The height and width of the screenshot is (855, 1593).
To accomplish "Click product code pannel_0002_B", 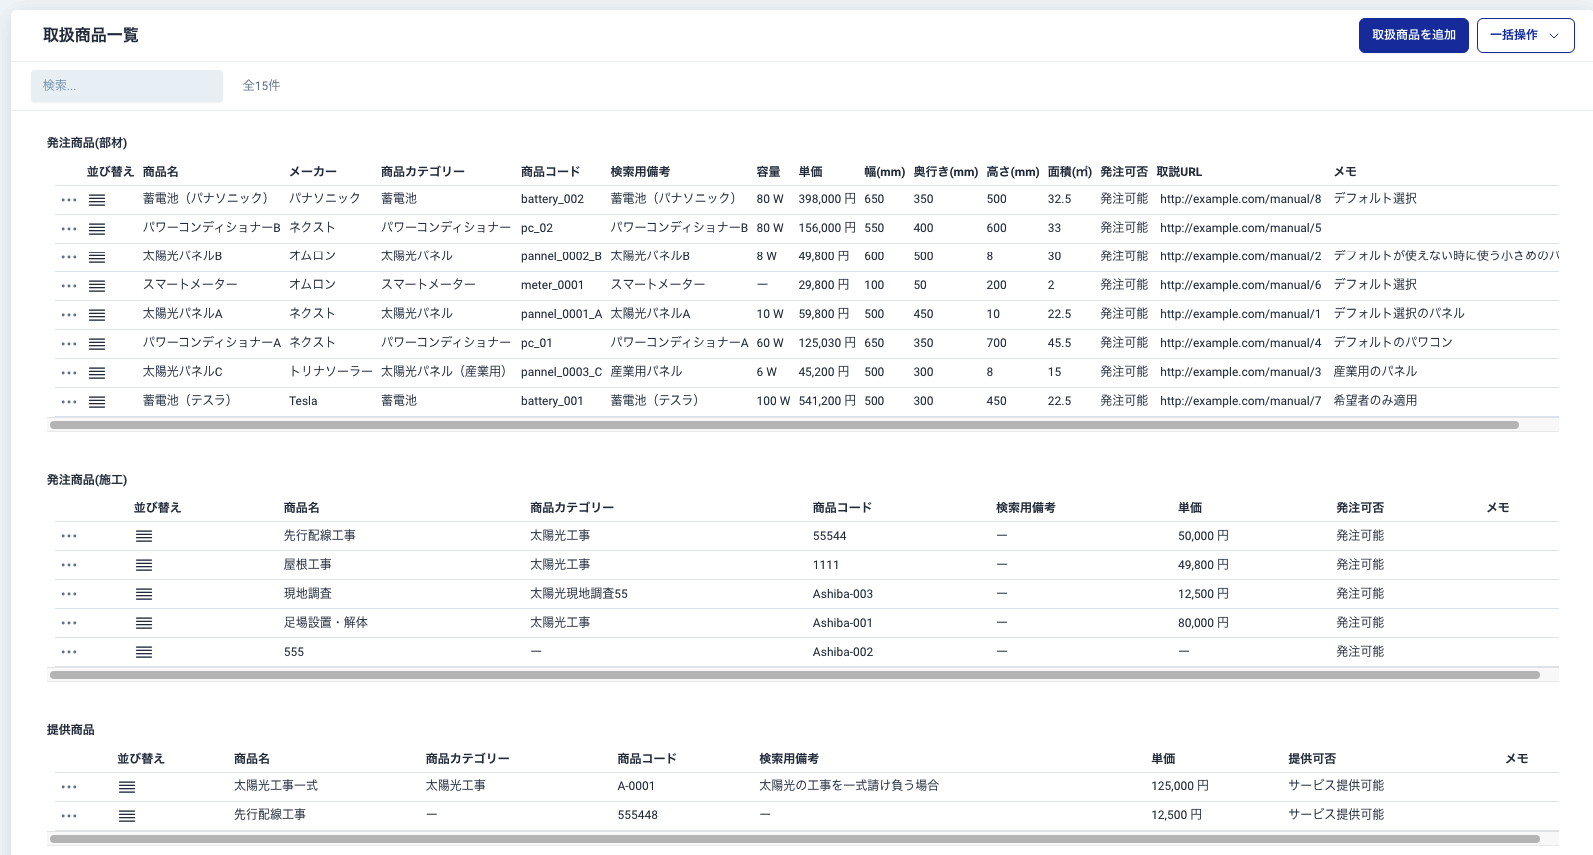I will [x=561, y=256].
